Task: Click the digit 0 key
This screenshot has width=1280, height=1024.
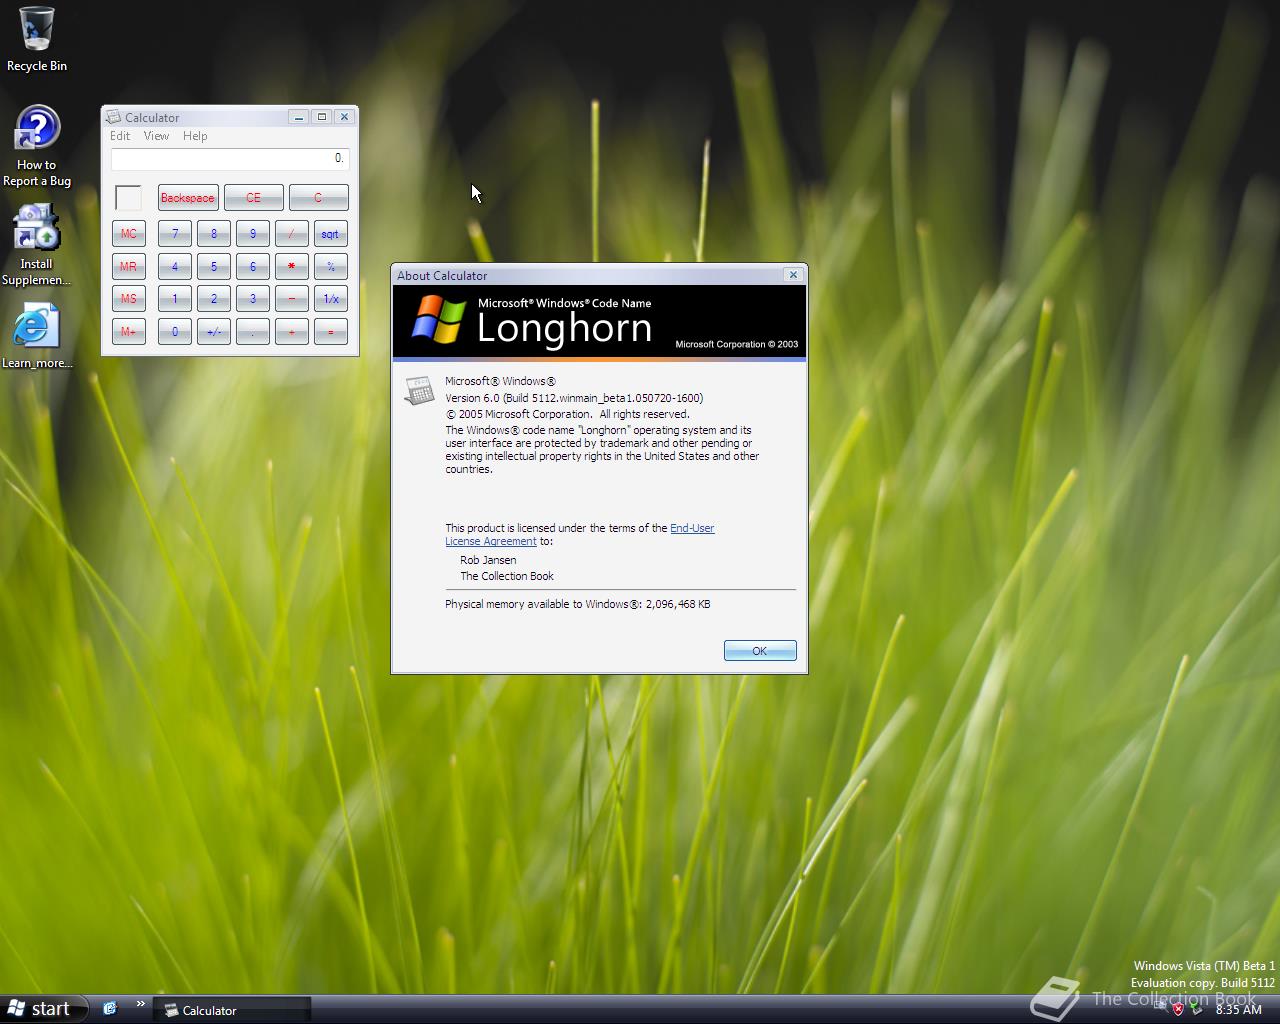Action: 175,332
